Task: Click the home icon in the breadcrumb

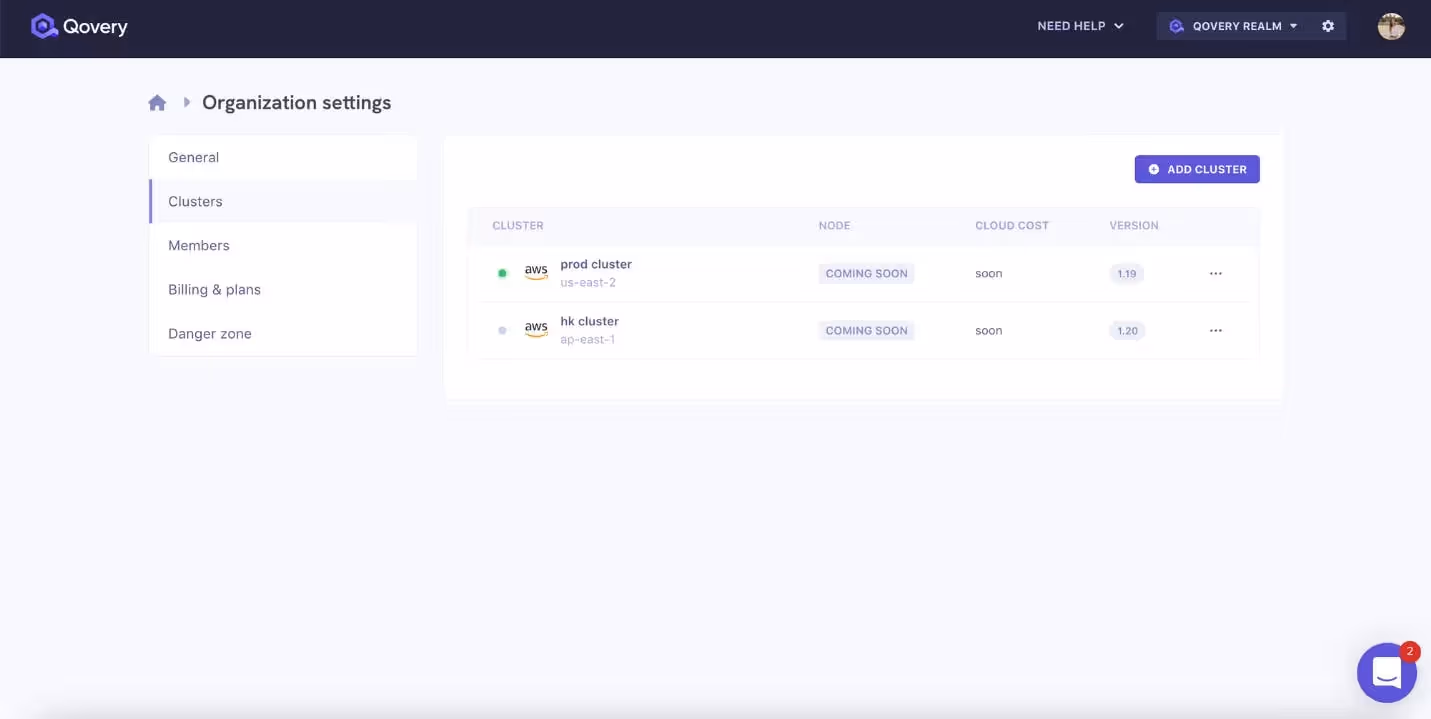Action: click(x=157, y=101)
